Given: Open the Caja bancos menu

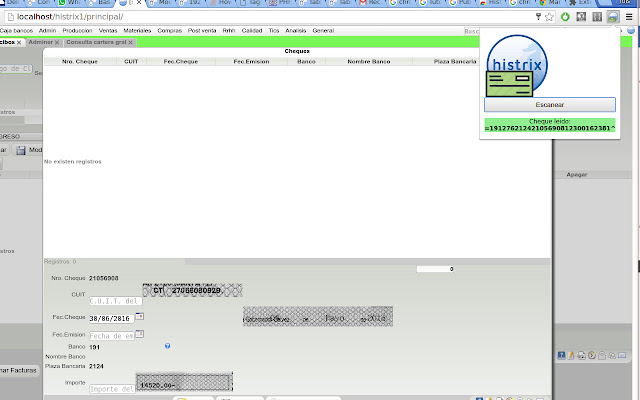Looking at the screenshot, I should 16,31.
